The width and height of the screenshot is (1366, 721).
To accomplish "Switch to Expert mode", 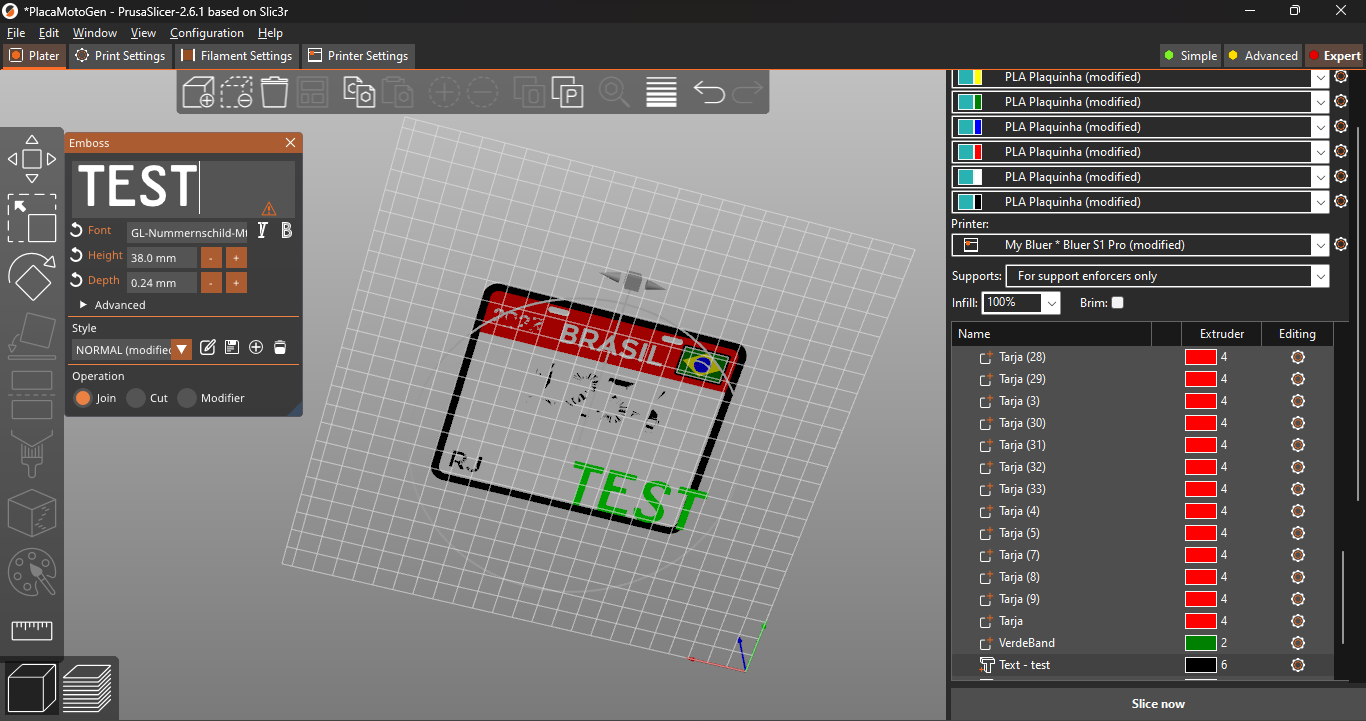I will pyautogui.click(x=1336, y=56).
